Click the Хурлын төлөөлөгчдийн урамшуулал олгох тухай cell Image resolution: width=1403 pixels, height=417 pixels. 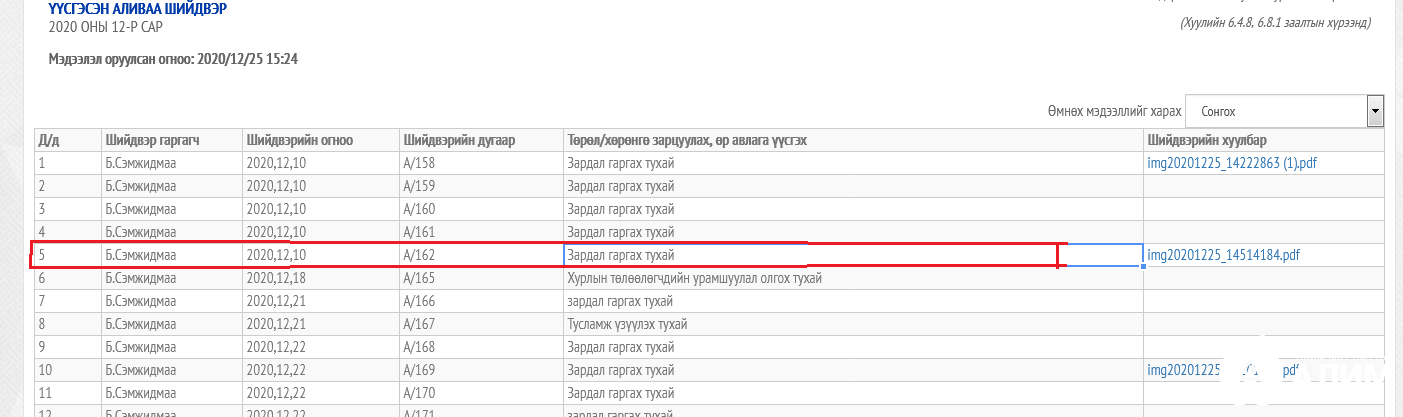pyautogui.click(x=694, y=278)
